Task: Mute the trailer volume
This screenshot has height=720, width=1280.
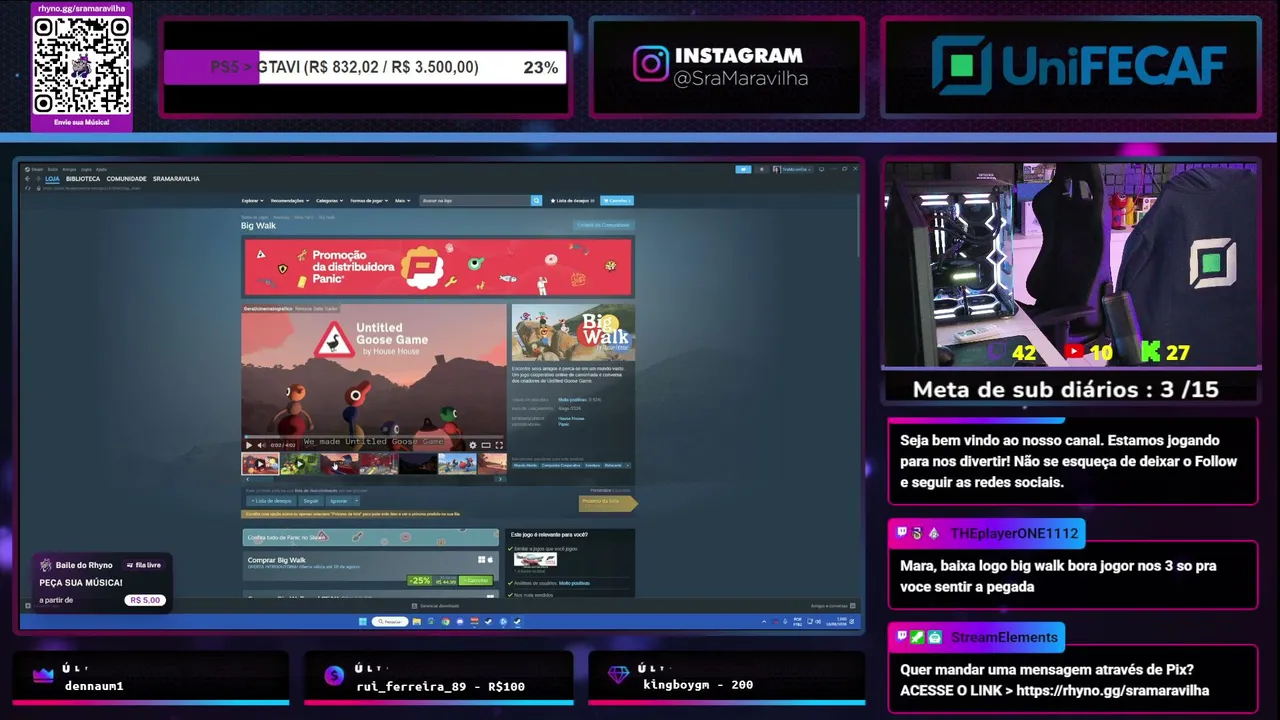Action: point(261,445)
